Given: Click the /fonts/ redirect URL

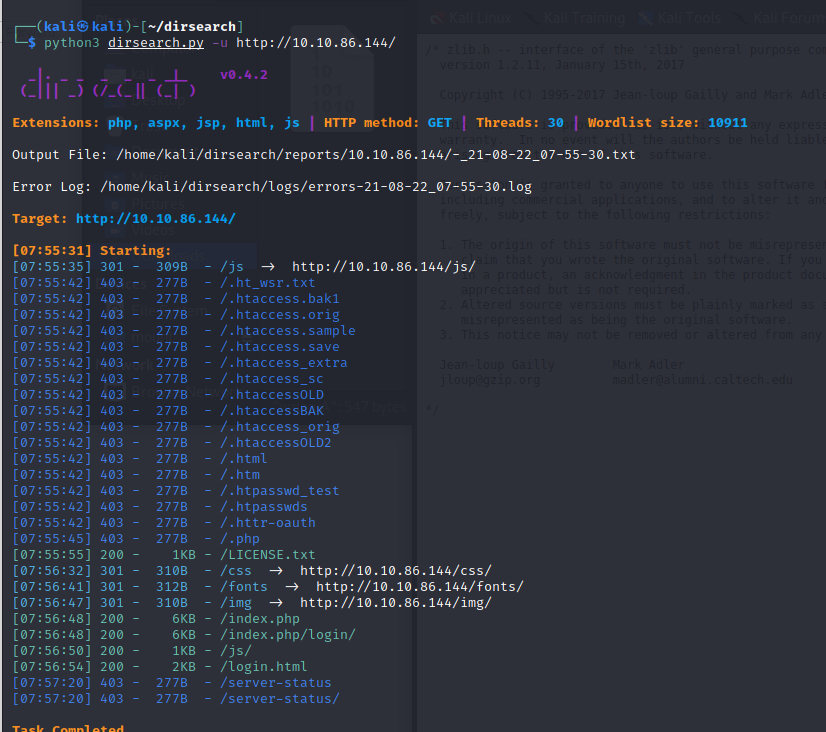Looking at the screenshot, I should point(419,587).
